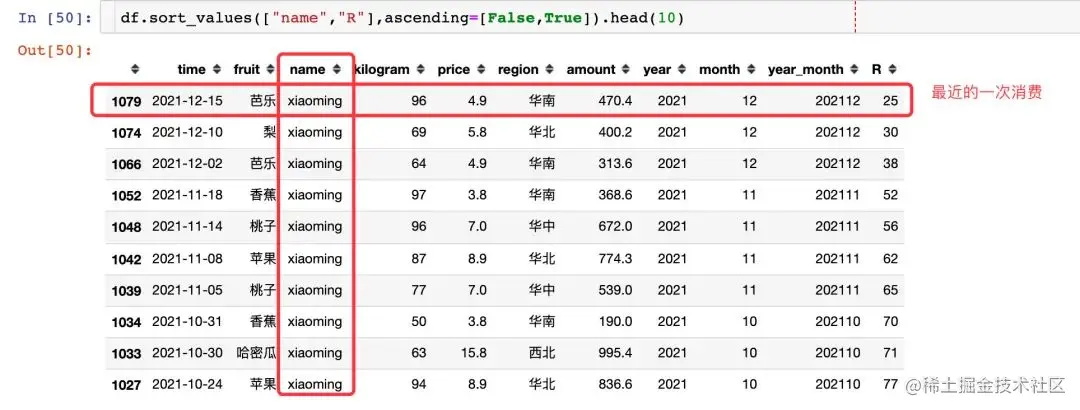The width and height of the screenshot is (1080, 410).
Task: Click the year column header label
Action: click(657, 70)
